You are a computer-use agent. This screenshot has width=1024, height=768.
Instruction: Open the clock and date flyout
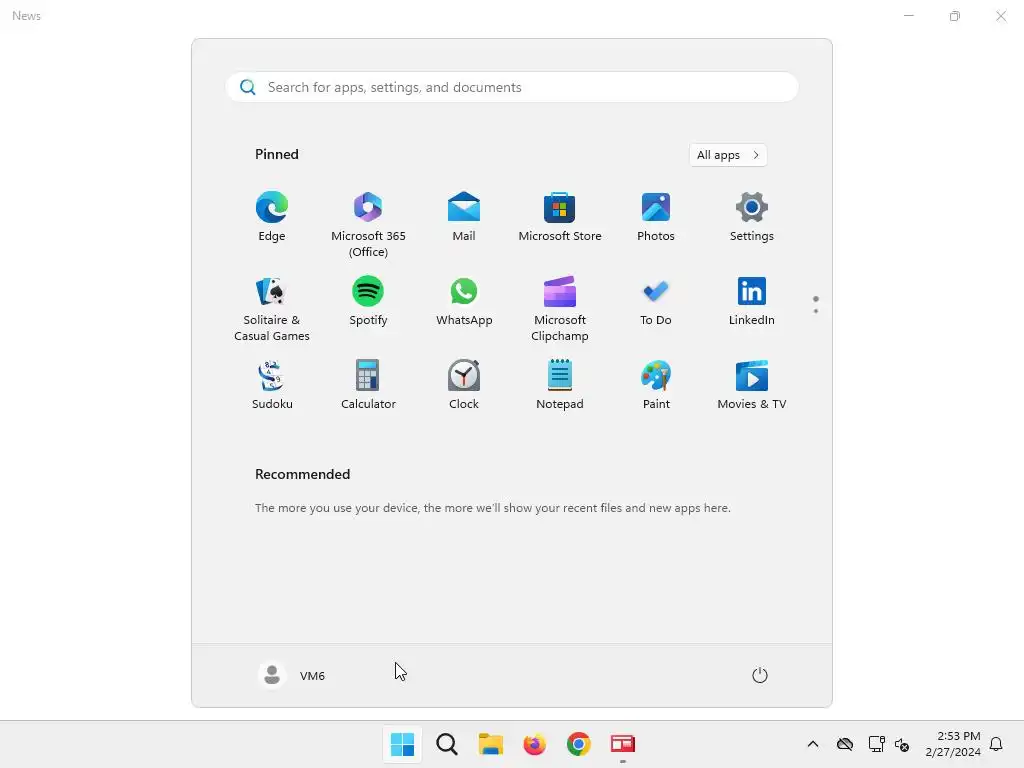tap(952, 744)
